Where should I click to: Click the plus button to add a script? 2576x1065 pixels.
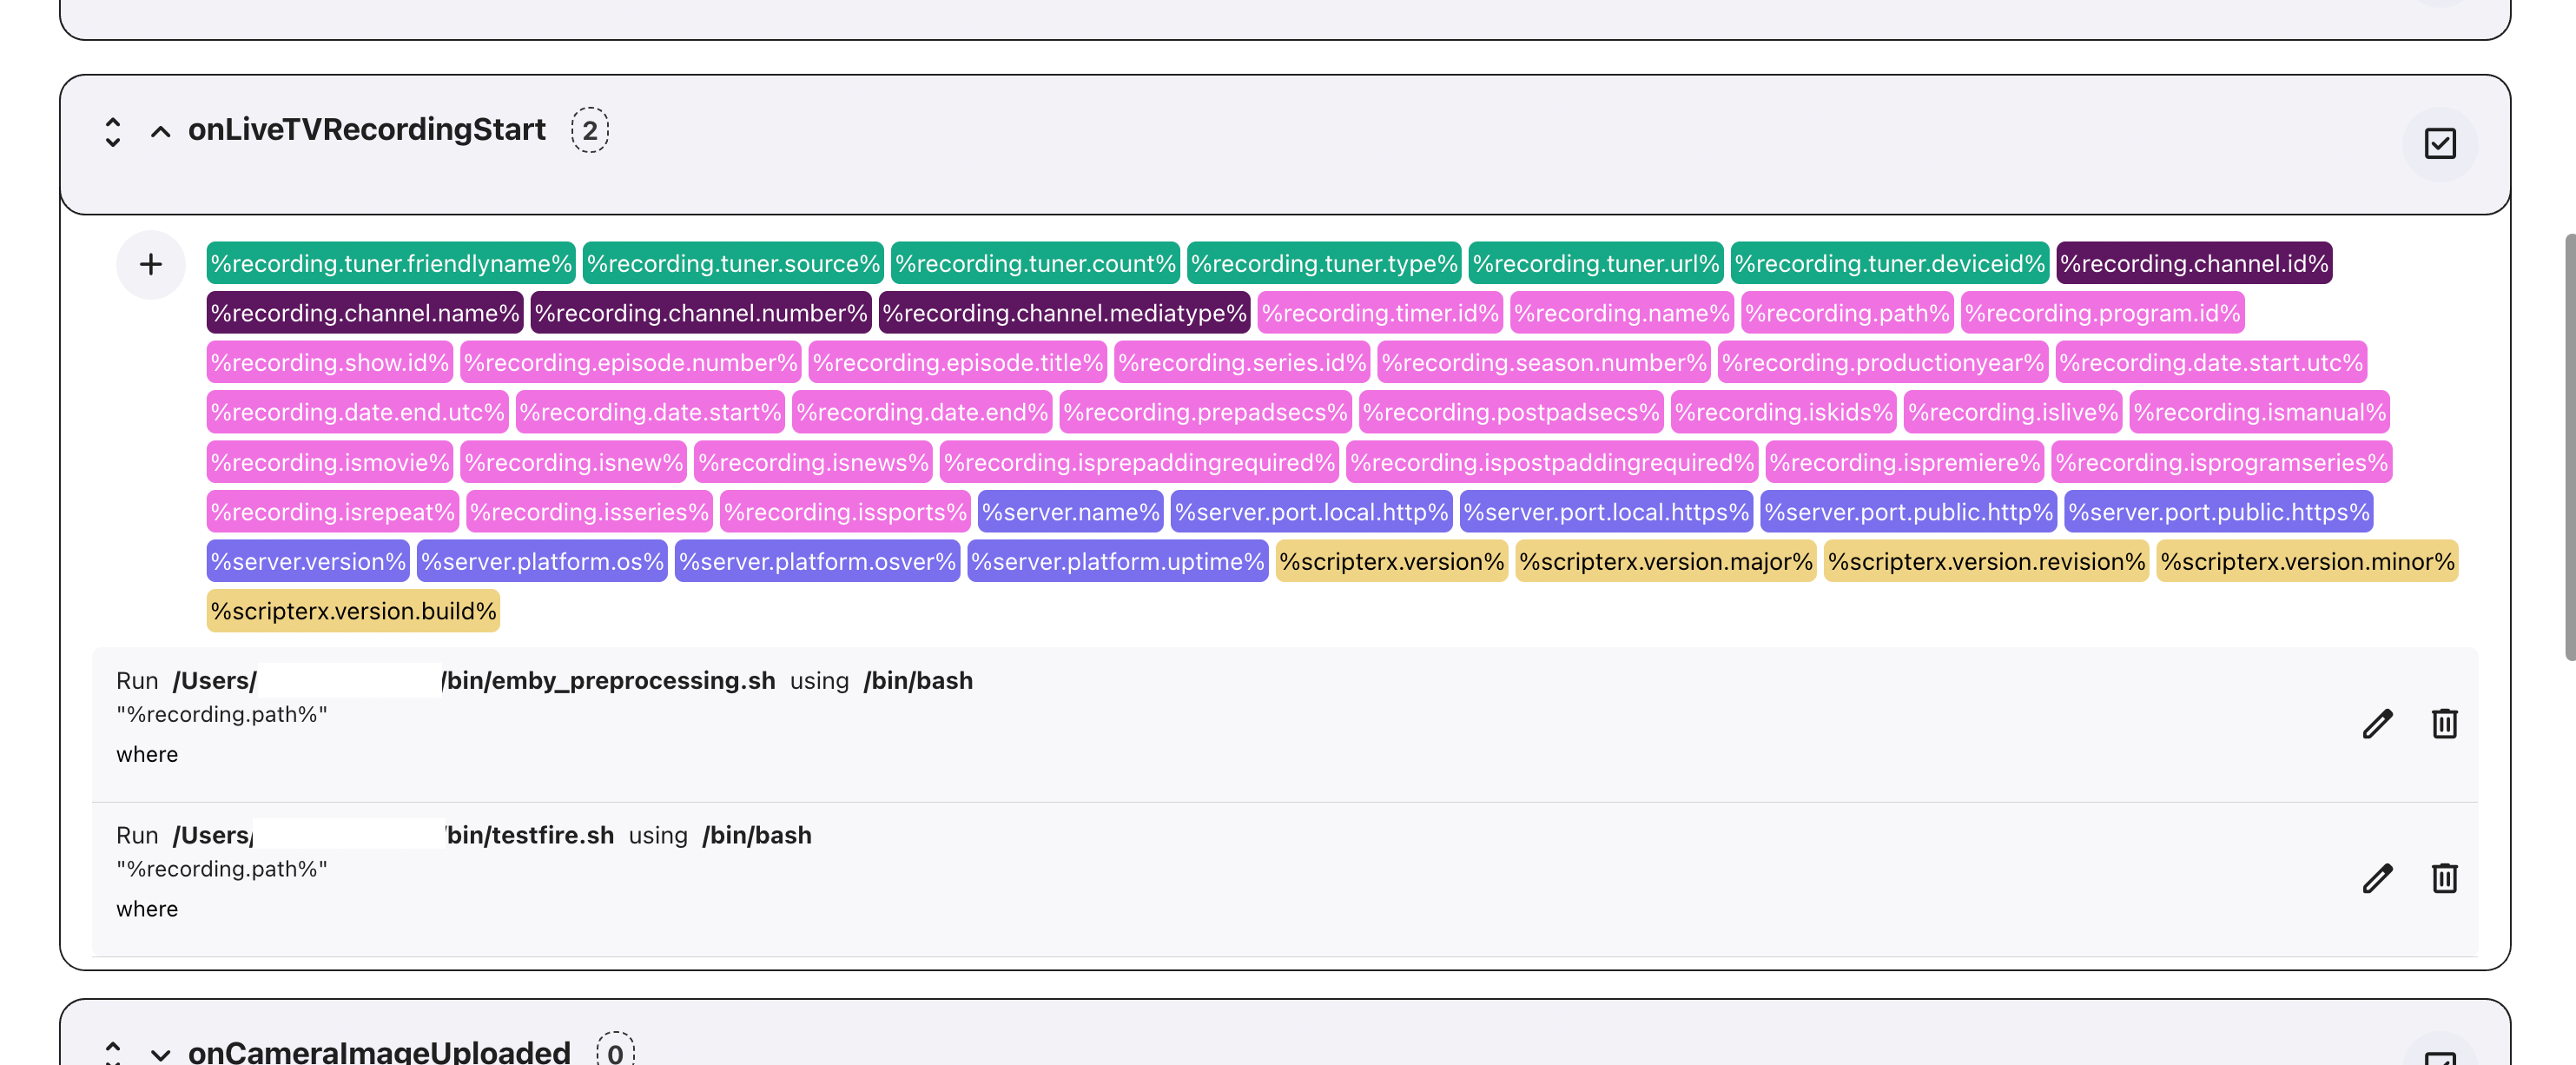[151, 263]
